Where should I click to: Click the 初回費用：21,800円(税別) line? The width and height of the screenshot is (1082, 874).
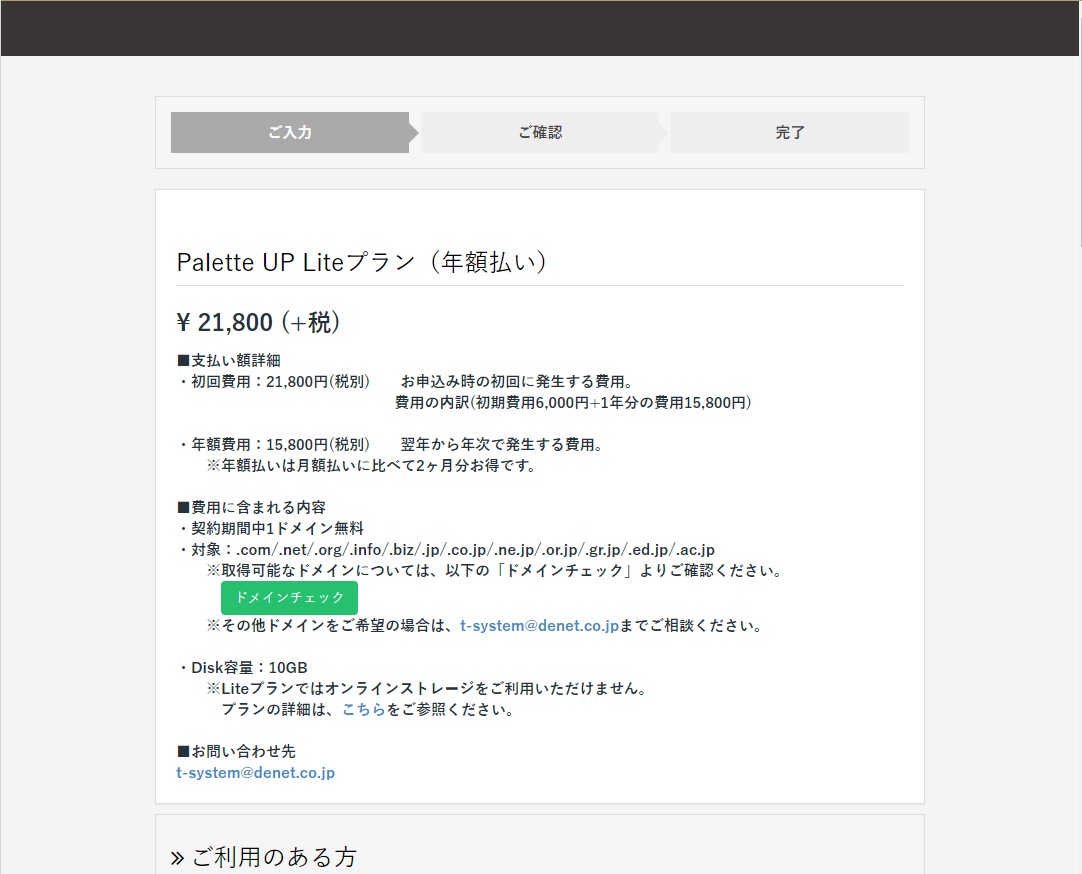pyautogui.click(x=274, y=381)
